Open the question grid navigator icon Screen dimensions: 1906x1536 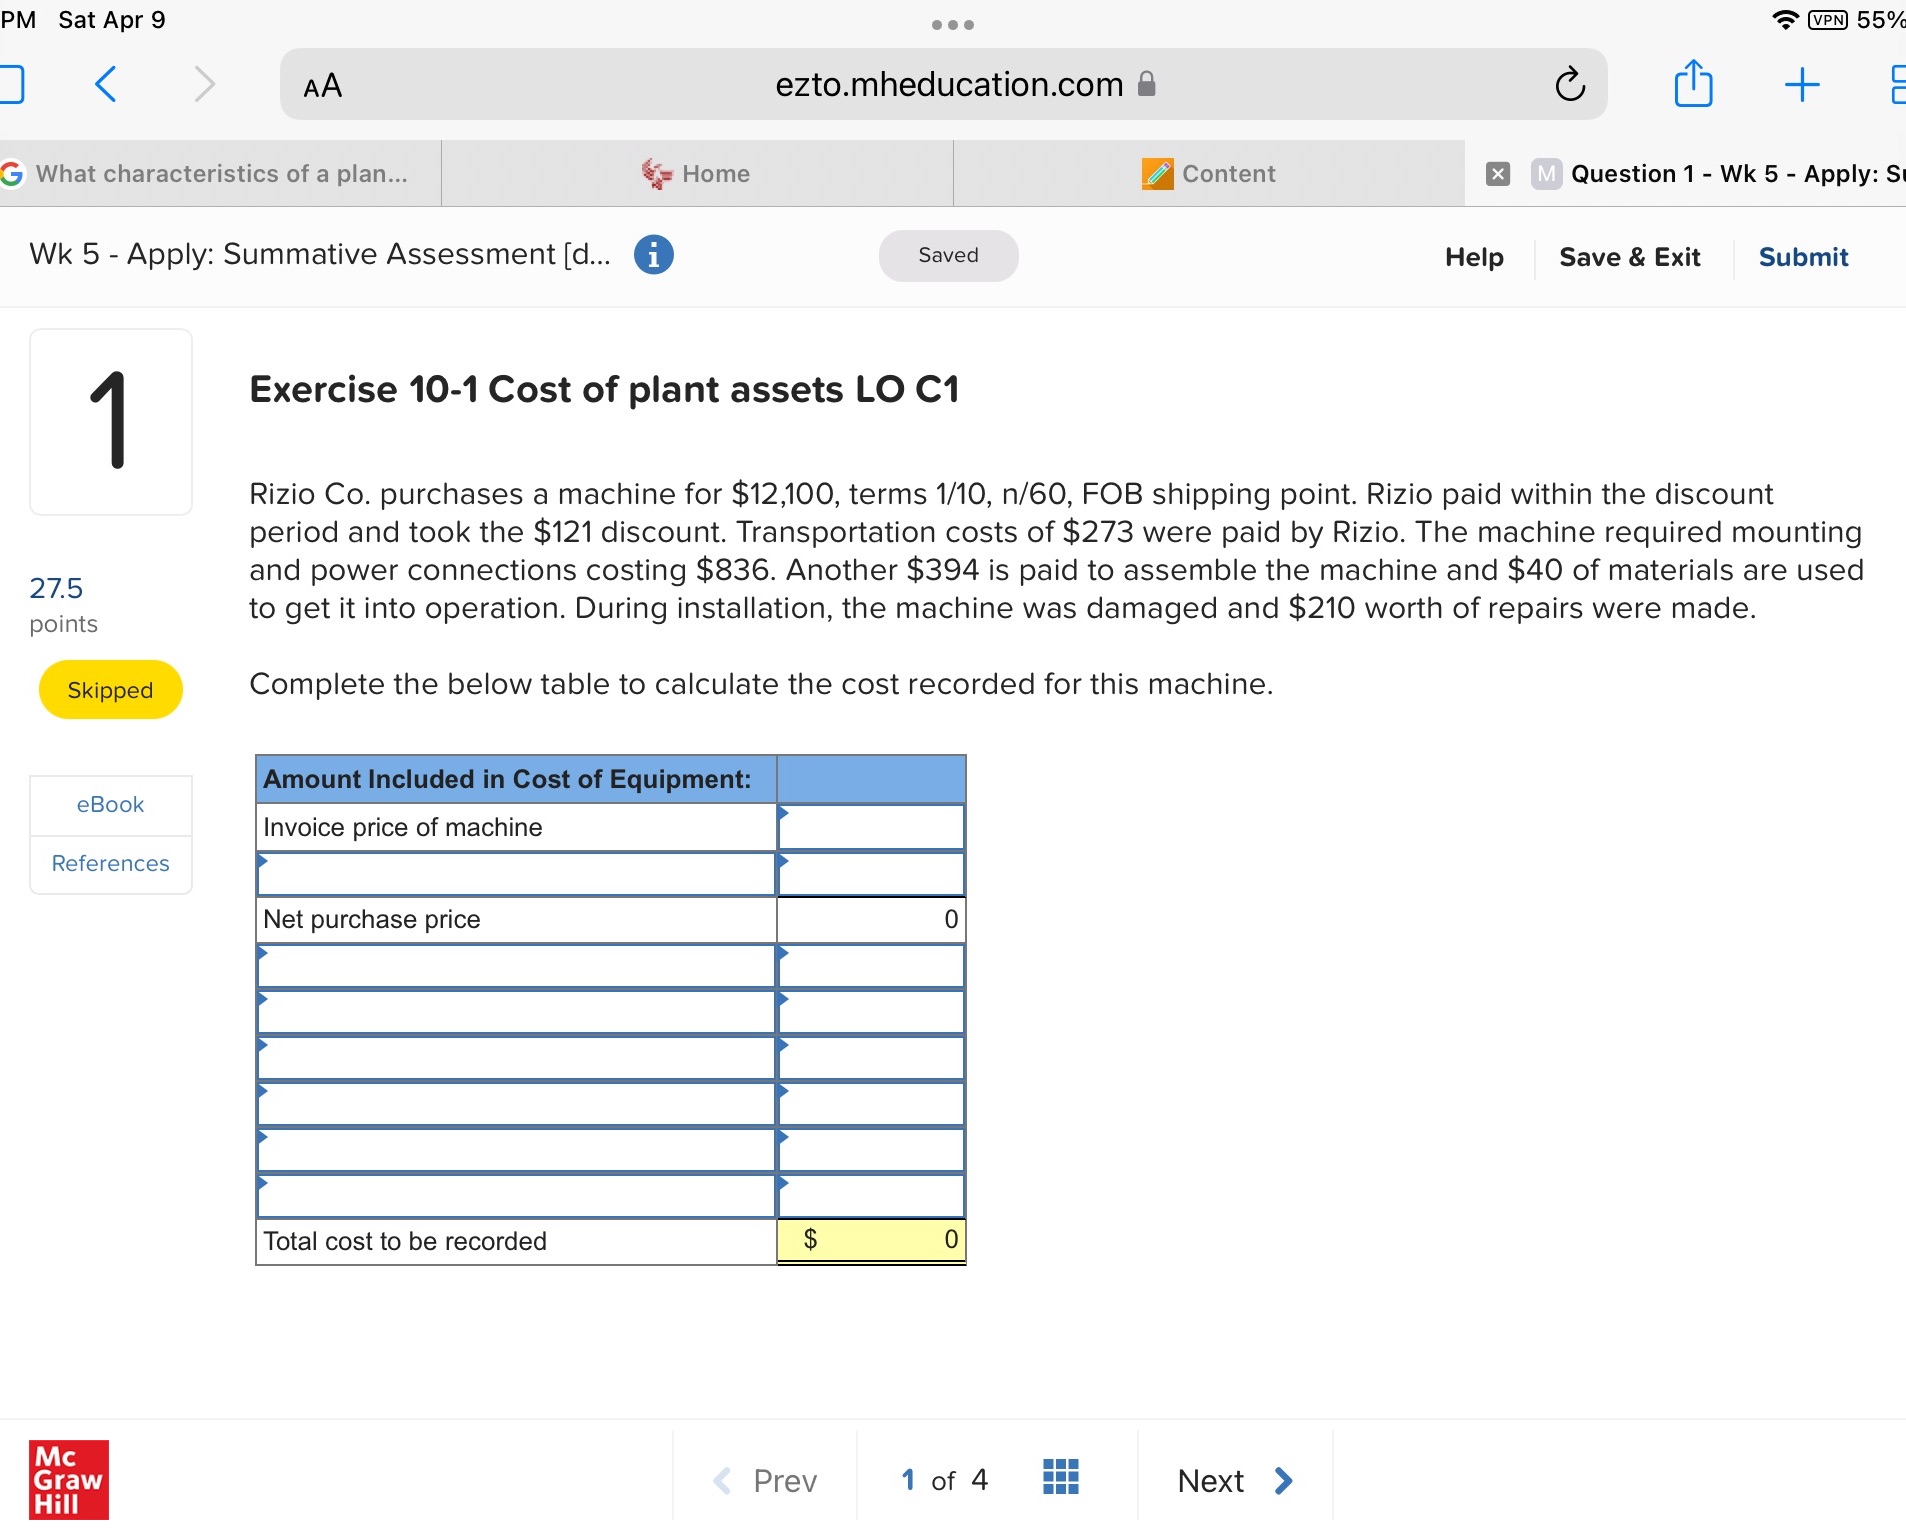[x=1061, y=1477]
